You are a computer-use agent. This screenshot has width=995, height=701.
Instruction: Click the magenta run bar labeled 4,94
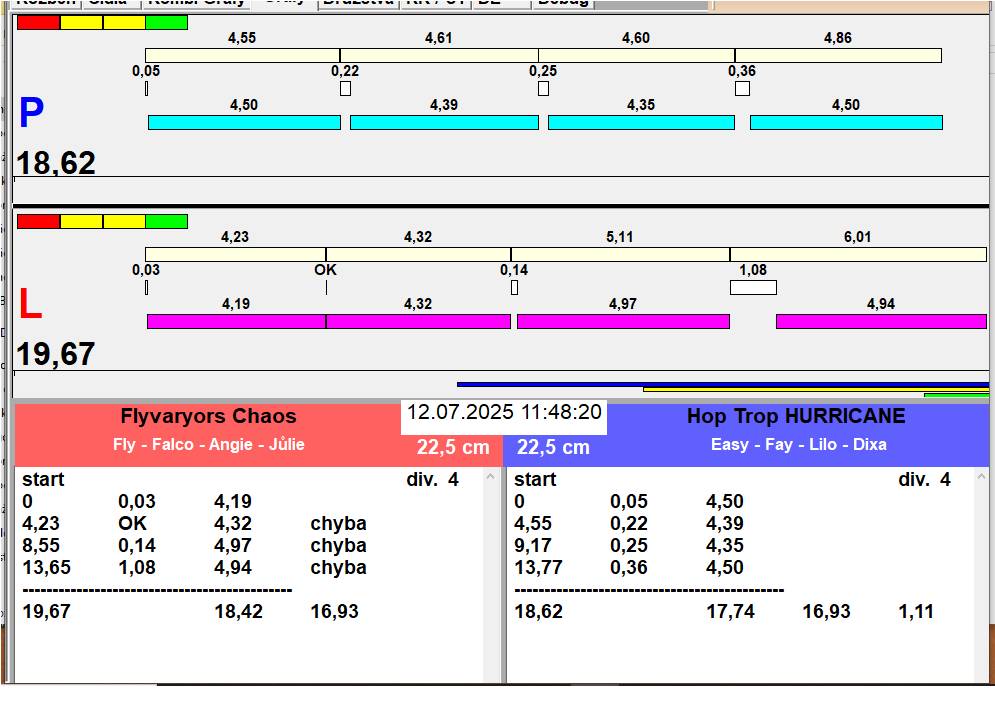pyautogui.click(x=881, y=322)
